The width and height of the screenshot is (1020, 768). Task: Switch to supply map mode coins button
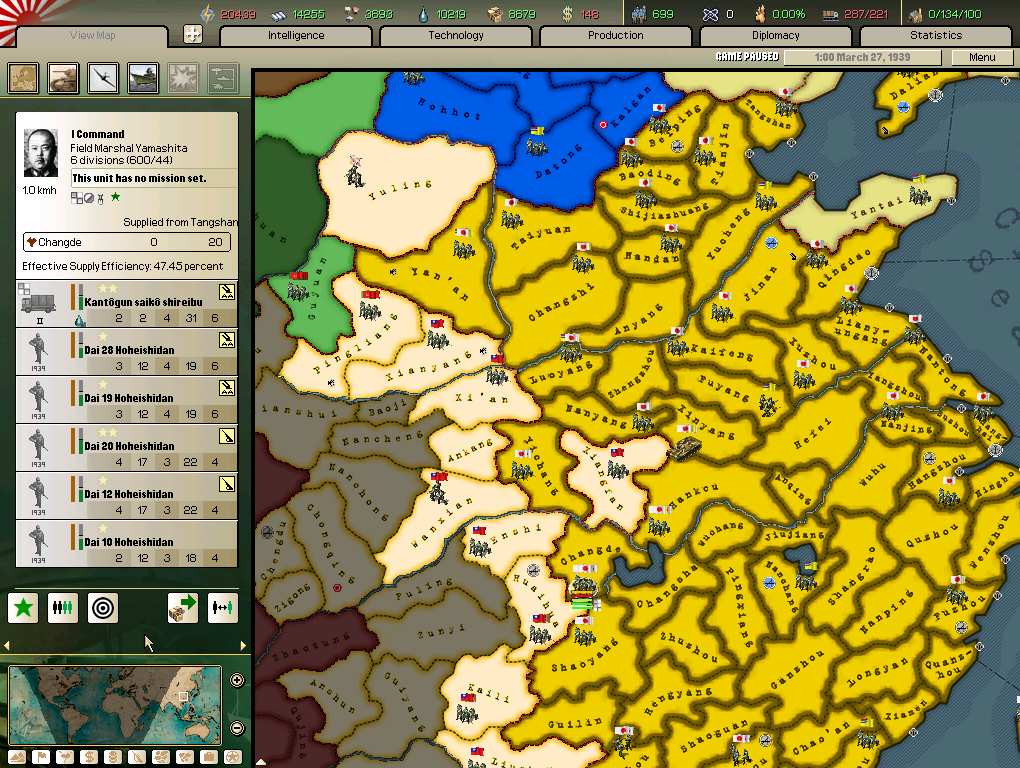tap(113, 757)
